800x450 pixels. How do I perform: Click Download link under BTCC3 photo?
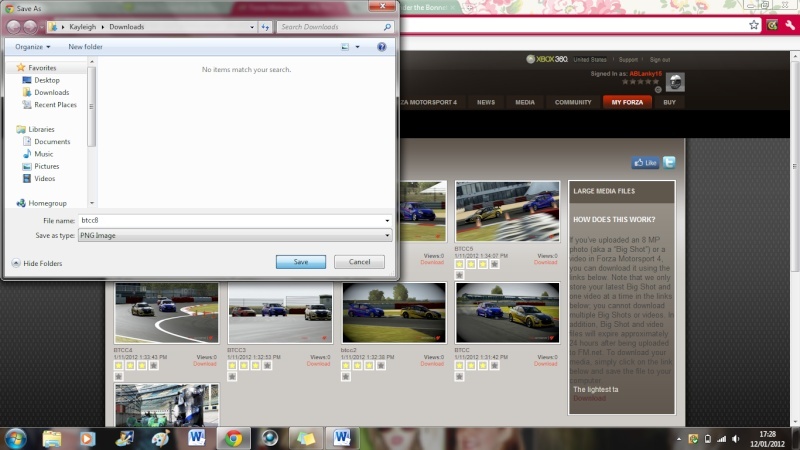[318, 364]
